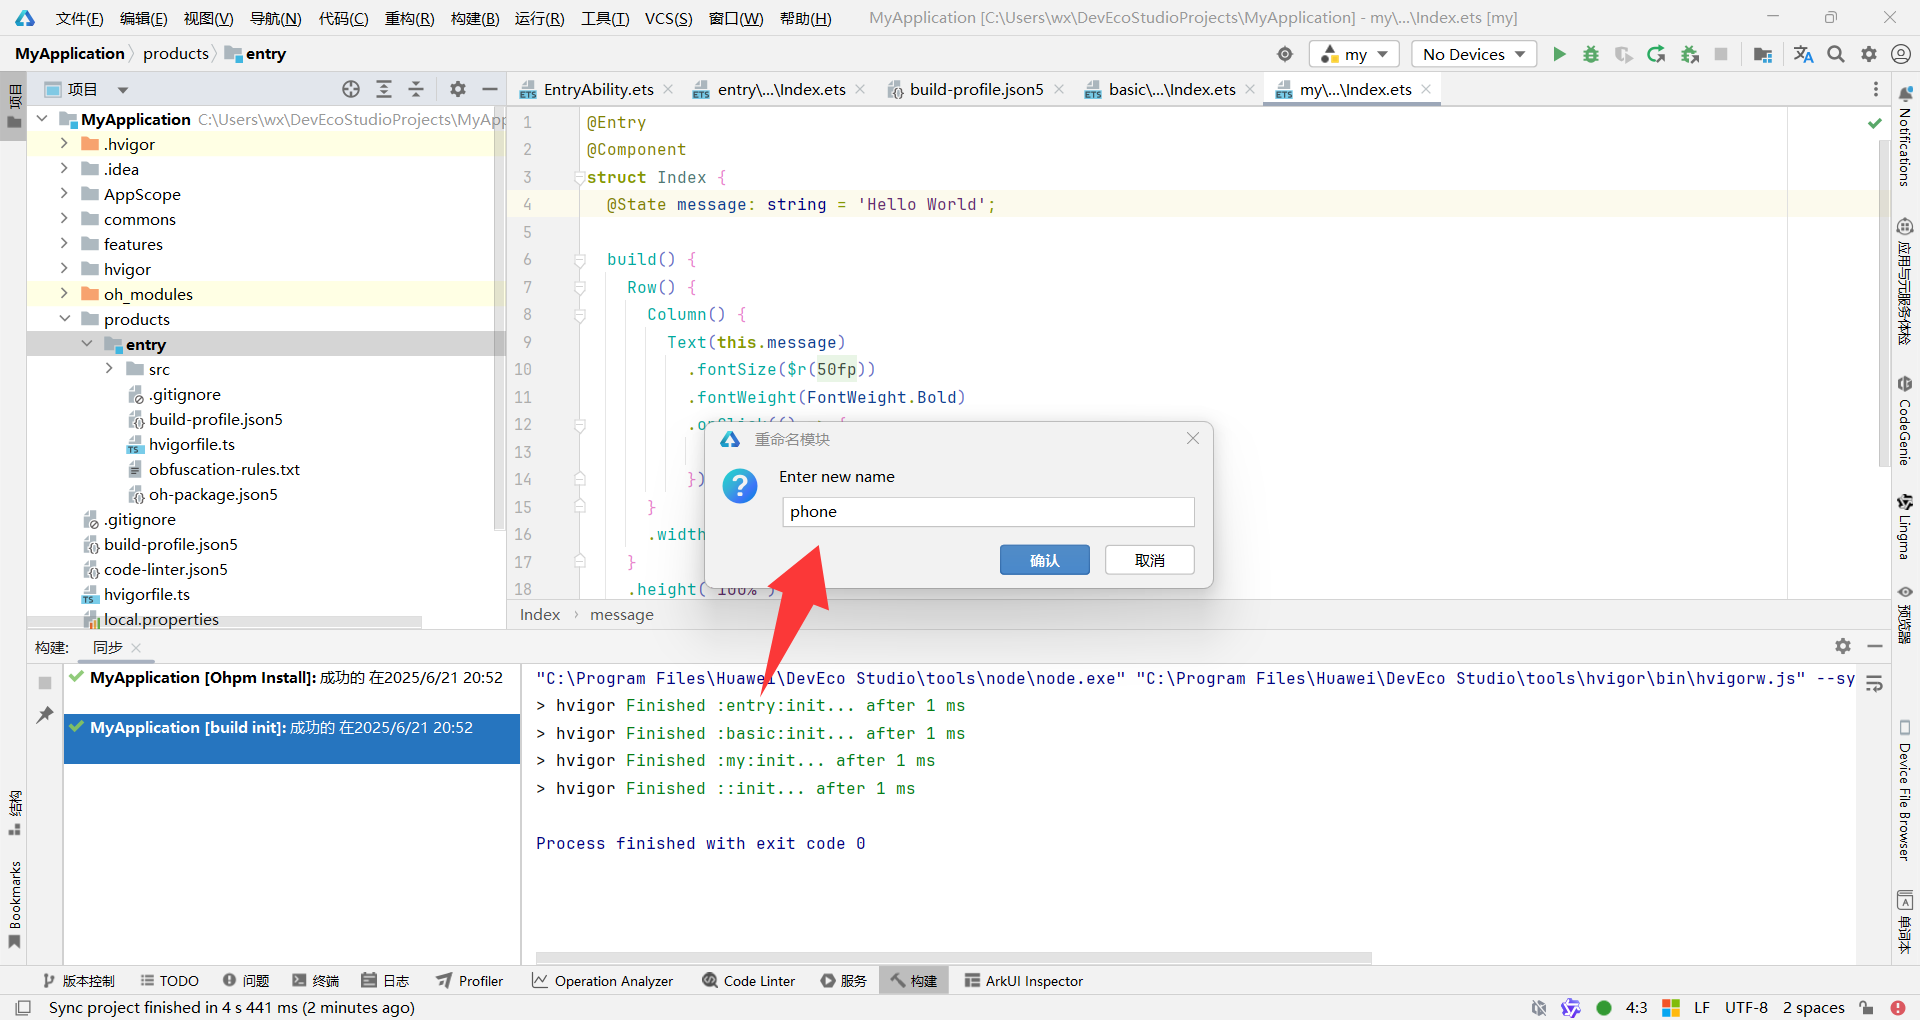The width and height of the screenshot is (1920, 1020).
Task: Expand the oh_modules folder
Action: [64, 294]
